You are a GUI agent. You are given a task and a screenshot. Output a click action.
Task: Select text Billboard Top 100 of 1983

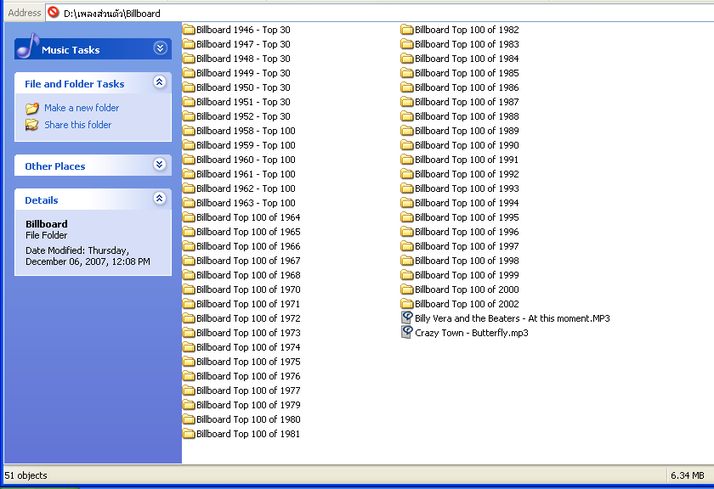point(467,44)
